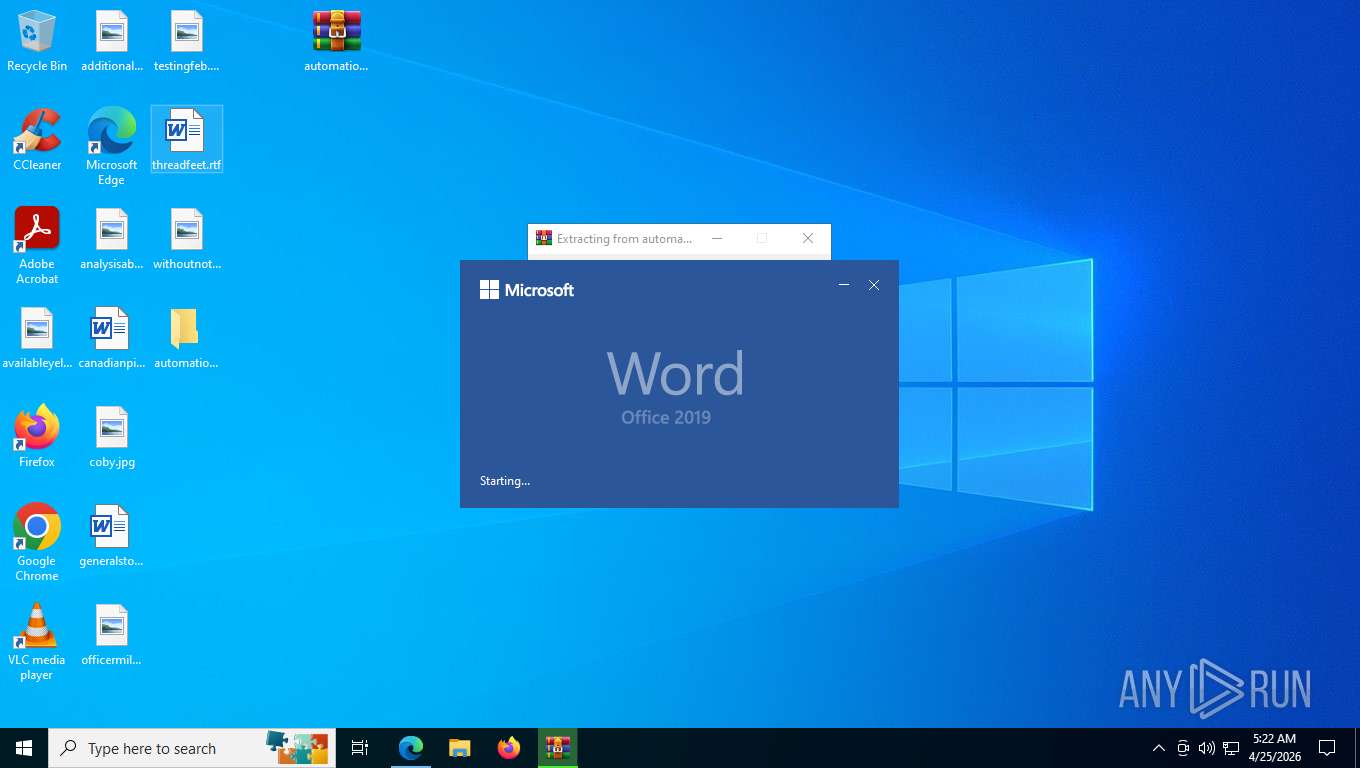Click the Type here to search box

pyautogui.click(x=192, y=748)
